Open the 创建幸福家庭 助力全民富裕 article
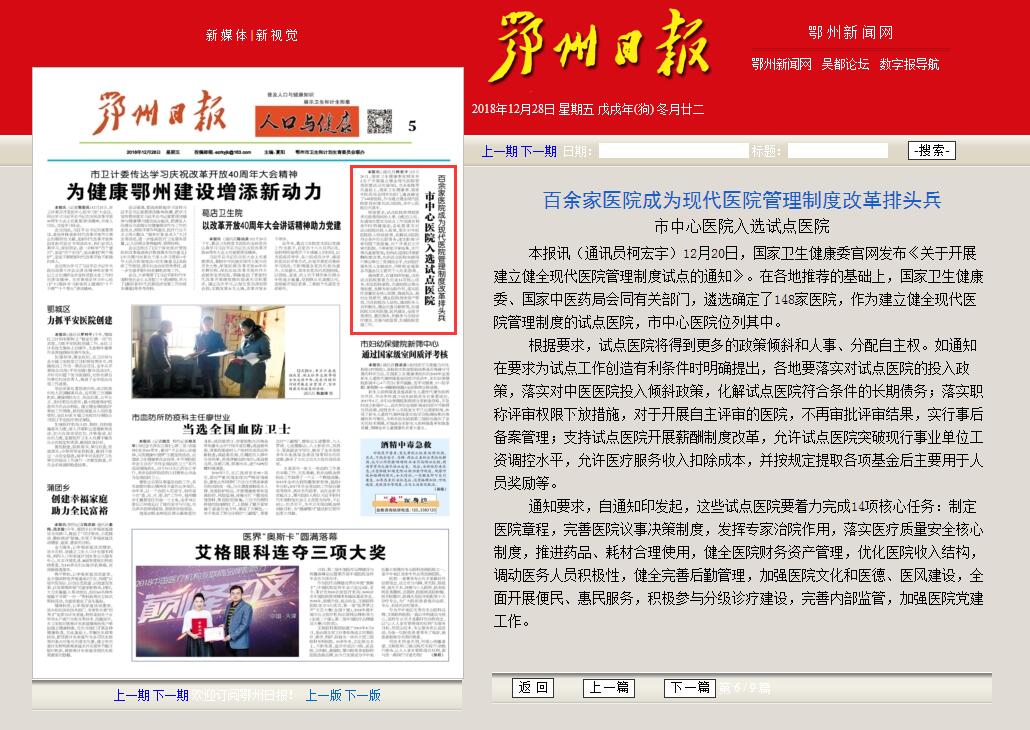Viewport: 1030px width, 730px height. click(79, 505)
